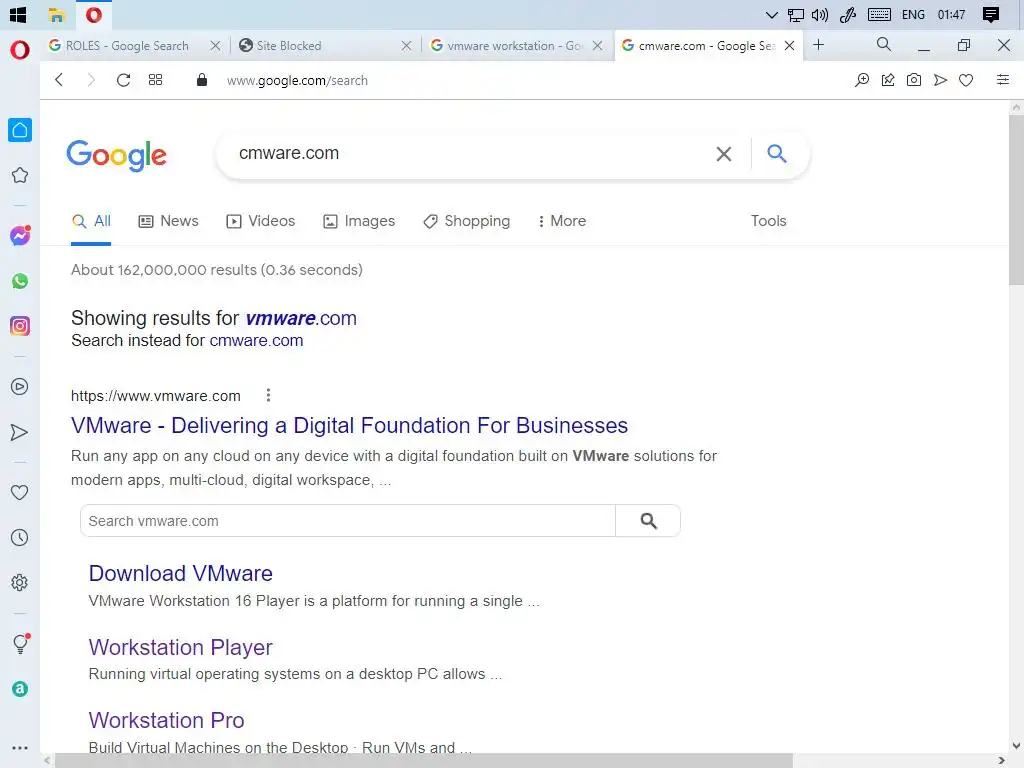This screenshot has height=768, width=1024.
Task: Open VMware Digital Foundation result link
Action: [x=349, y=425]
